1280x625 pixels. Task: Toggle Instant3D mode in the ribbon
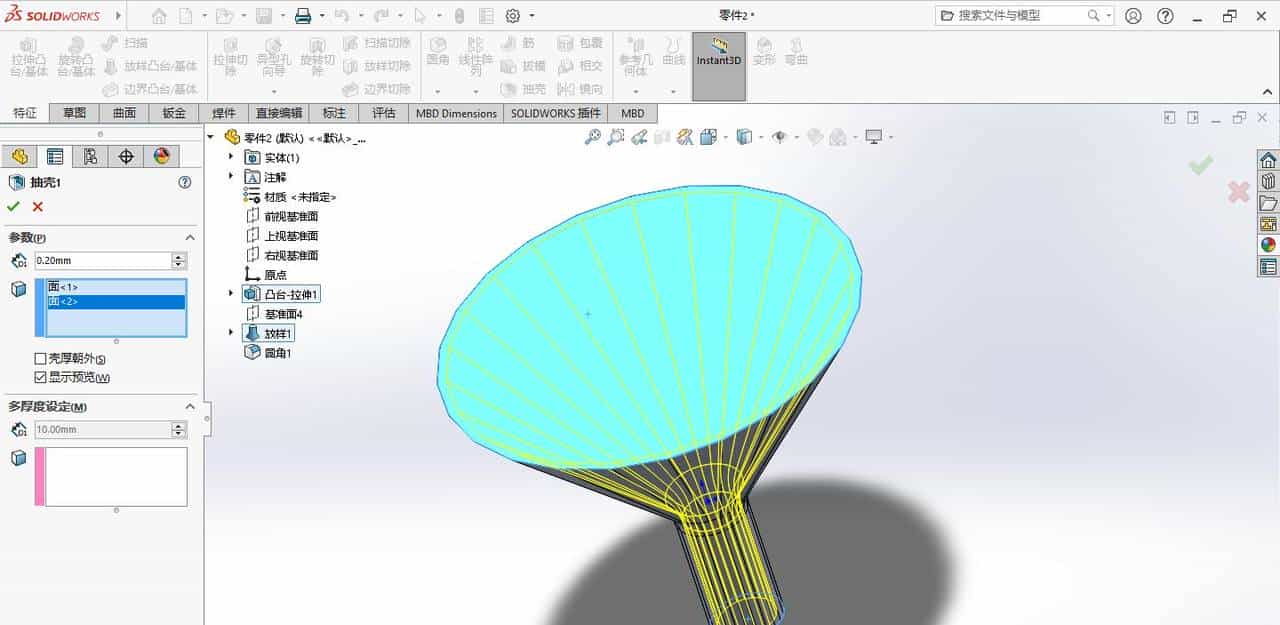coord(717,60)
